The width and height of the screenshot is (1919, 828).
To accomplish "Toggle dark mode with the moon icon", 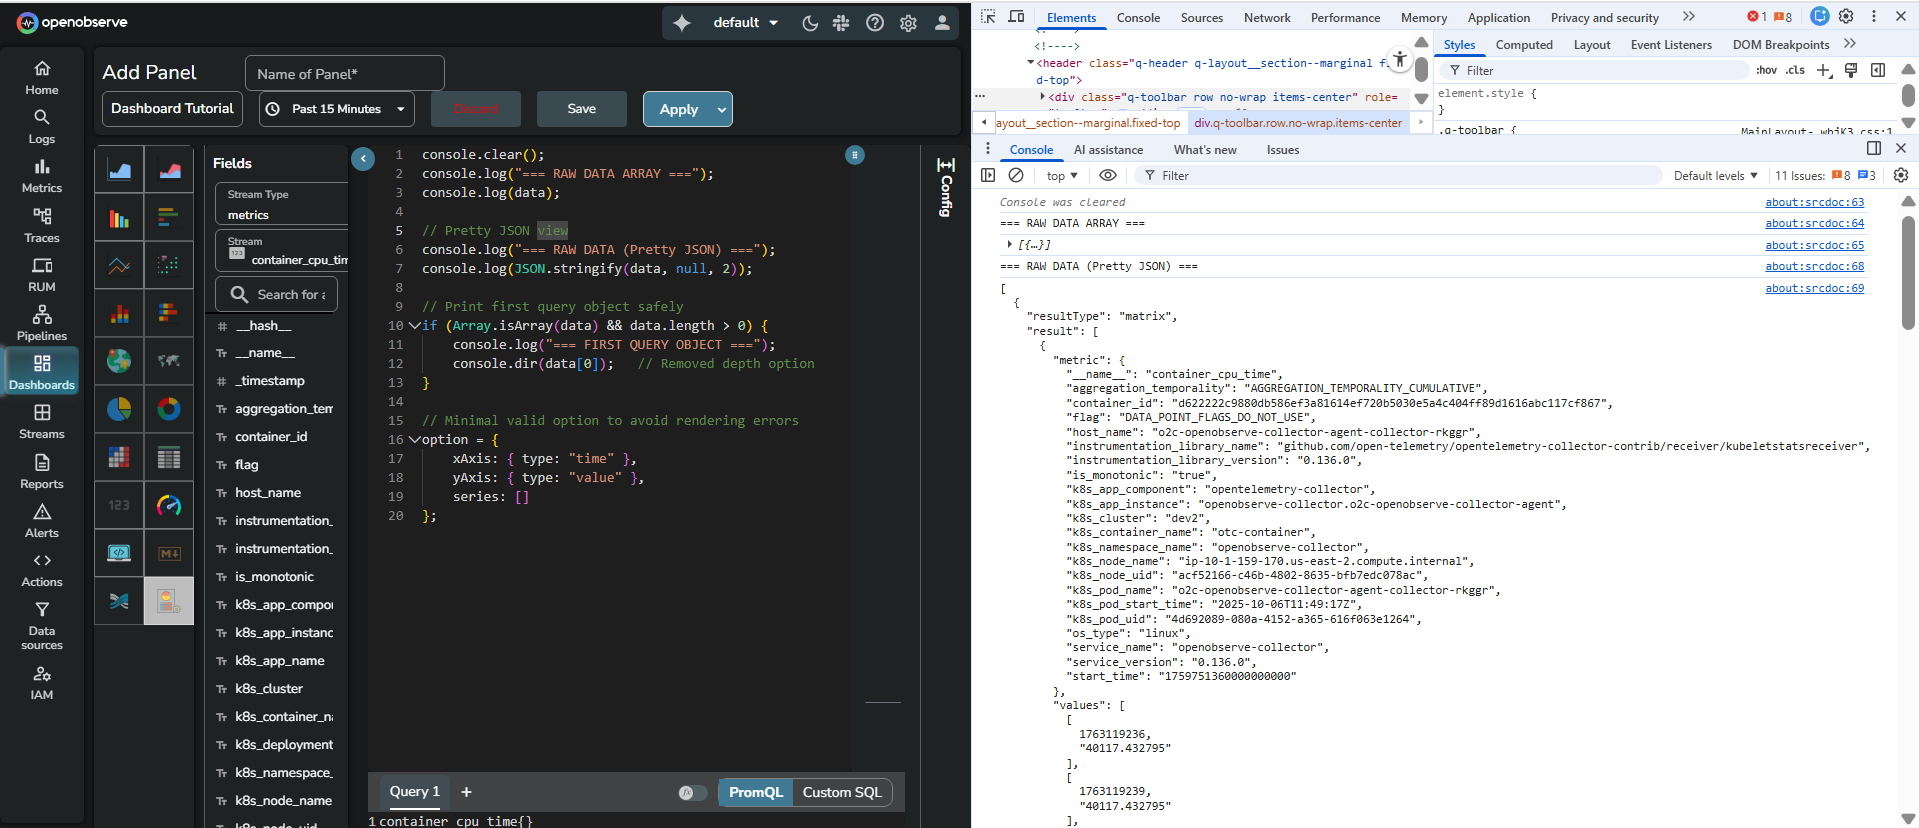I will (810, 23).
